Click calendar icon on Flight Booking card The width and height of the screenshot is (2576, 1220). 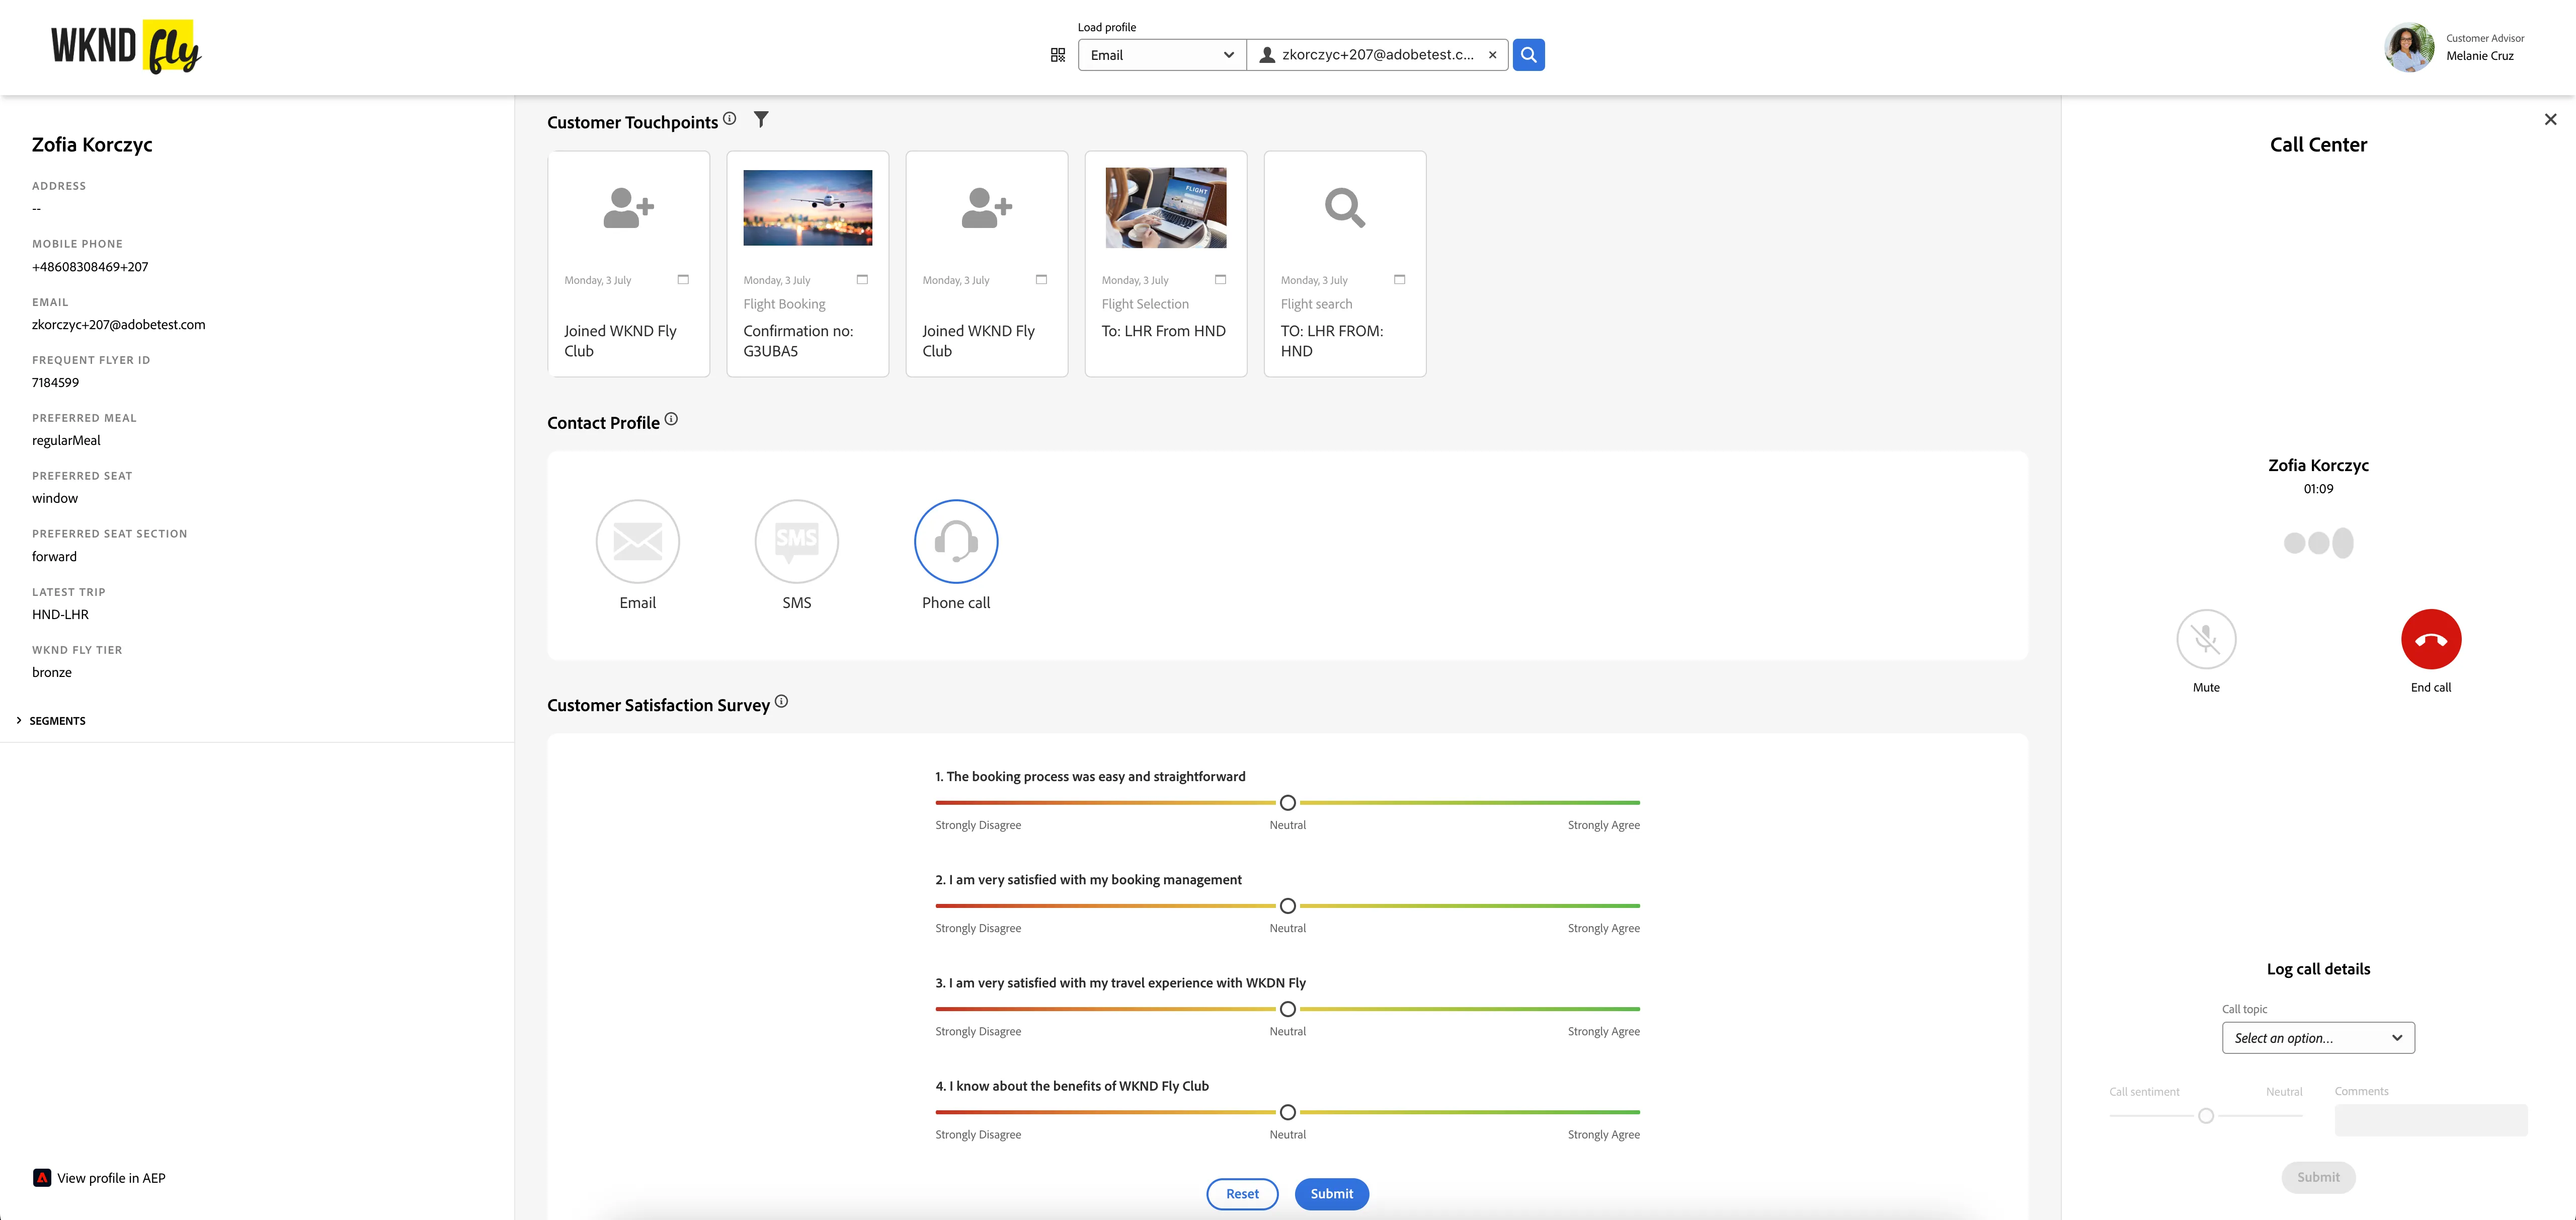pyautogui.click(x=862, y=280)
